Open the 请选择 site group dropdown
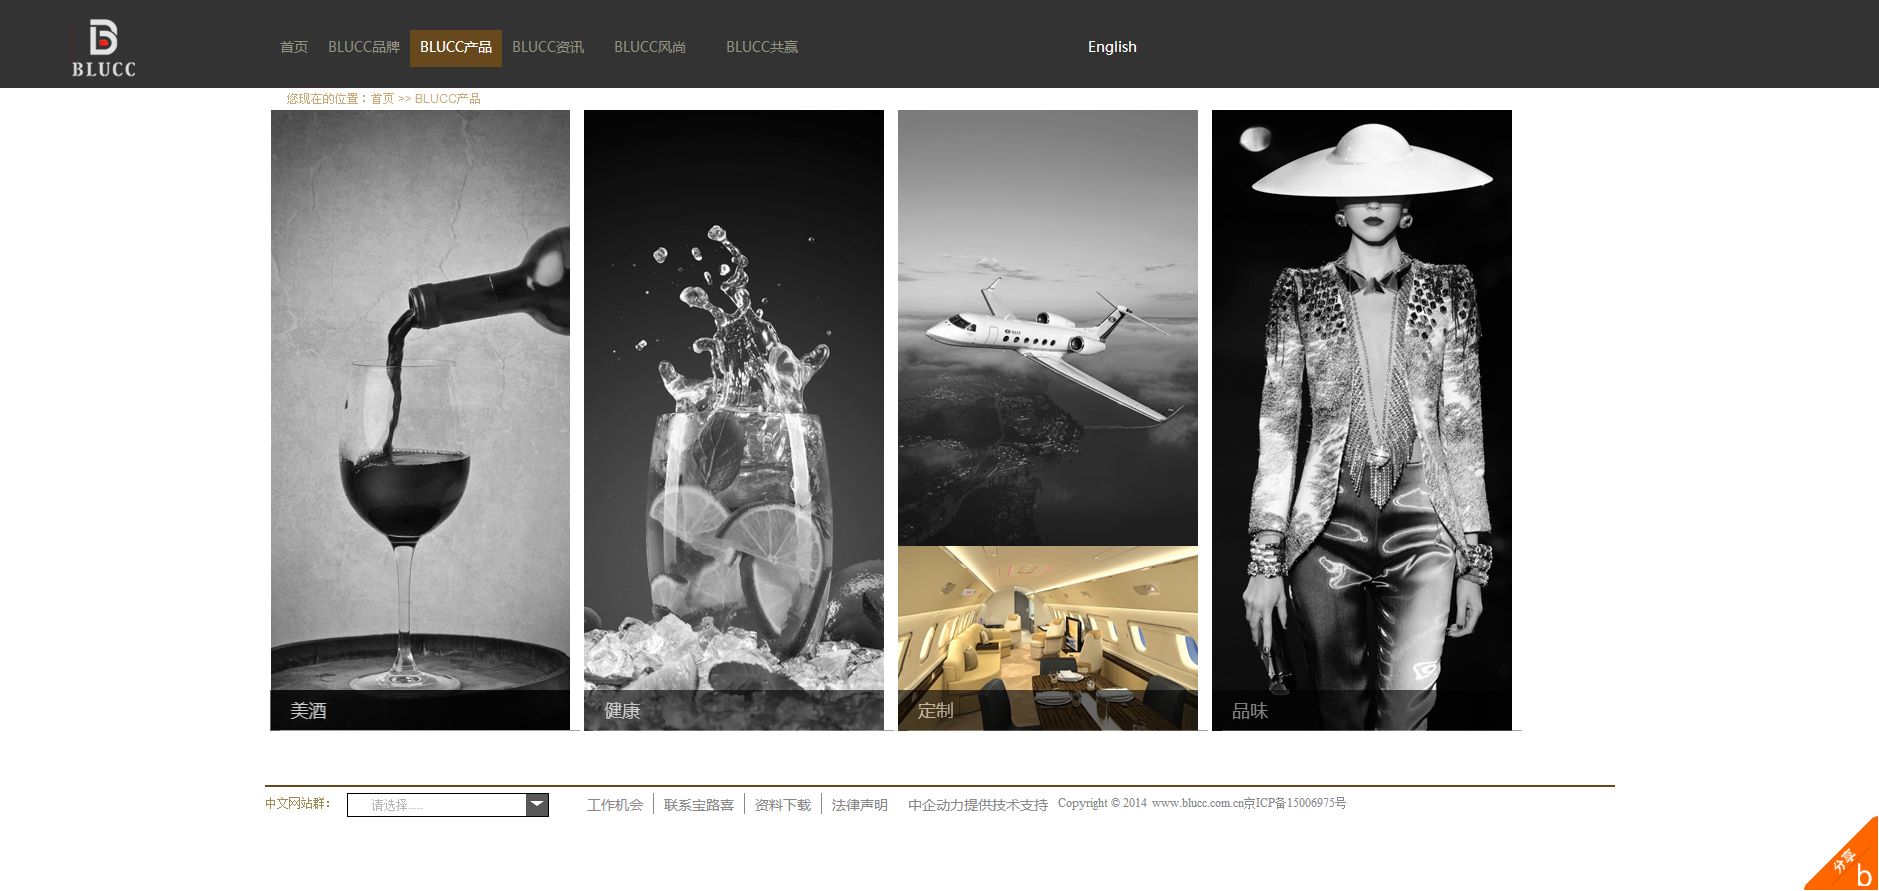 pos(448,805)
